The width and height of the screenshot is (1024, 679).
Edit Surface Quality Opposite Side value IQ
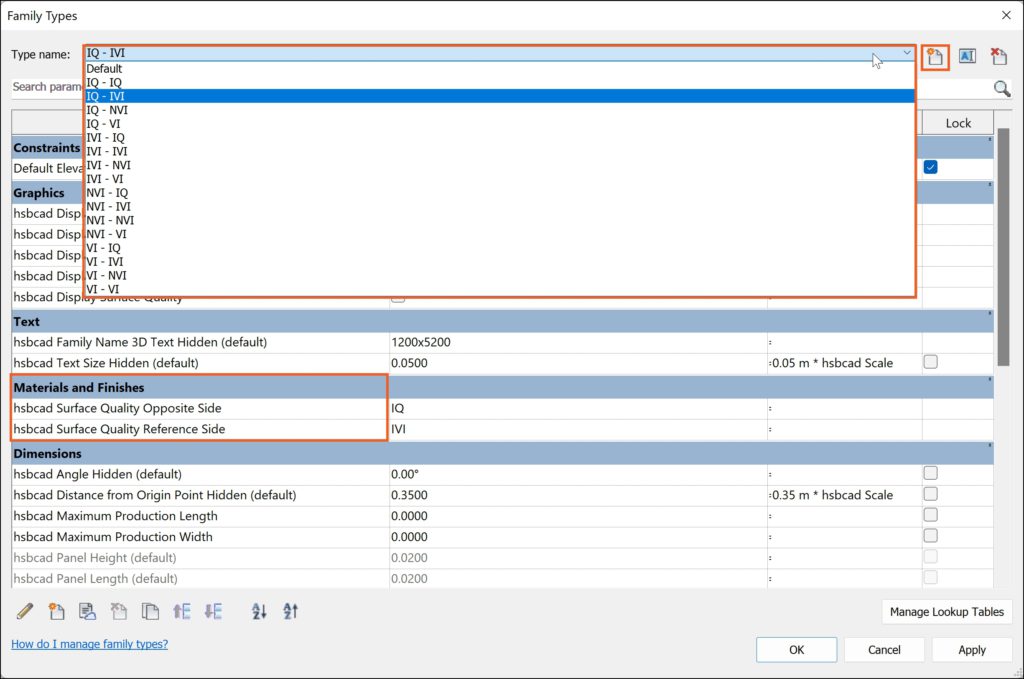click(578, 408)
